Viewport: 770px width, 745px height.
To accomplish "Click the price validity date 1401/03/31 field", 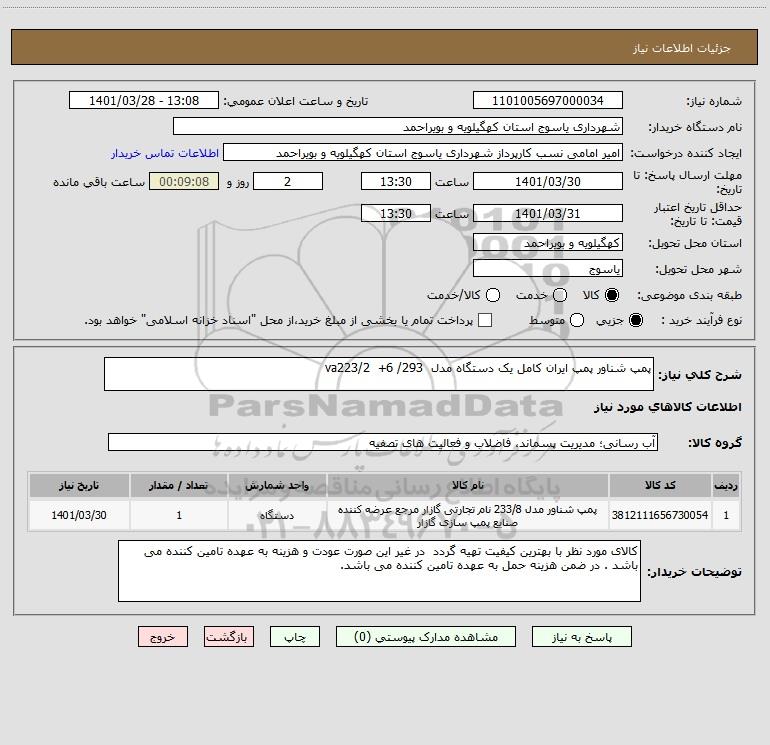I will [x=548, y=213].
